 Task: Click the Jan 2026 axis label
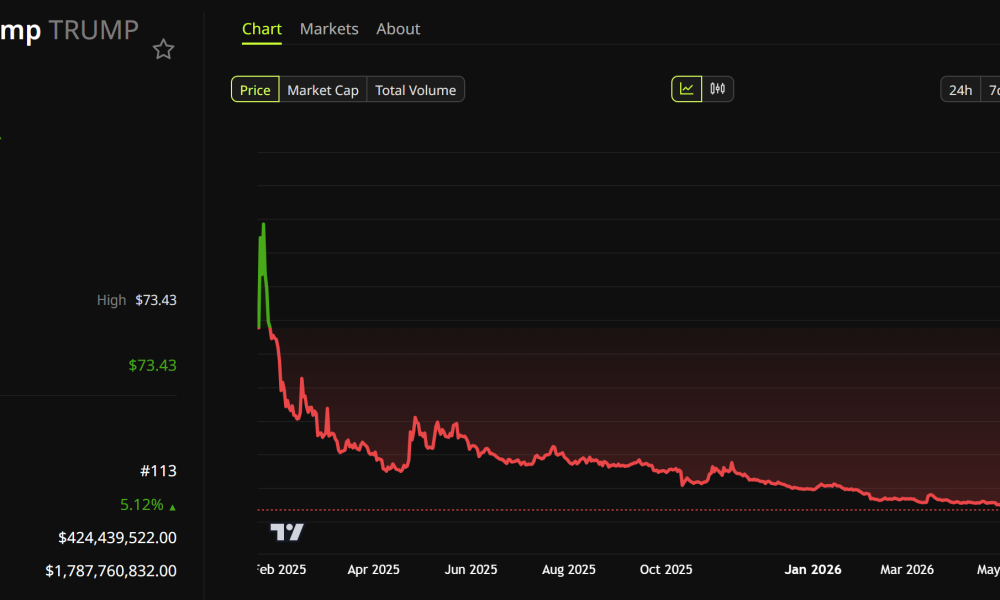click(x=812, y=569)
